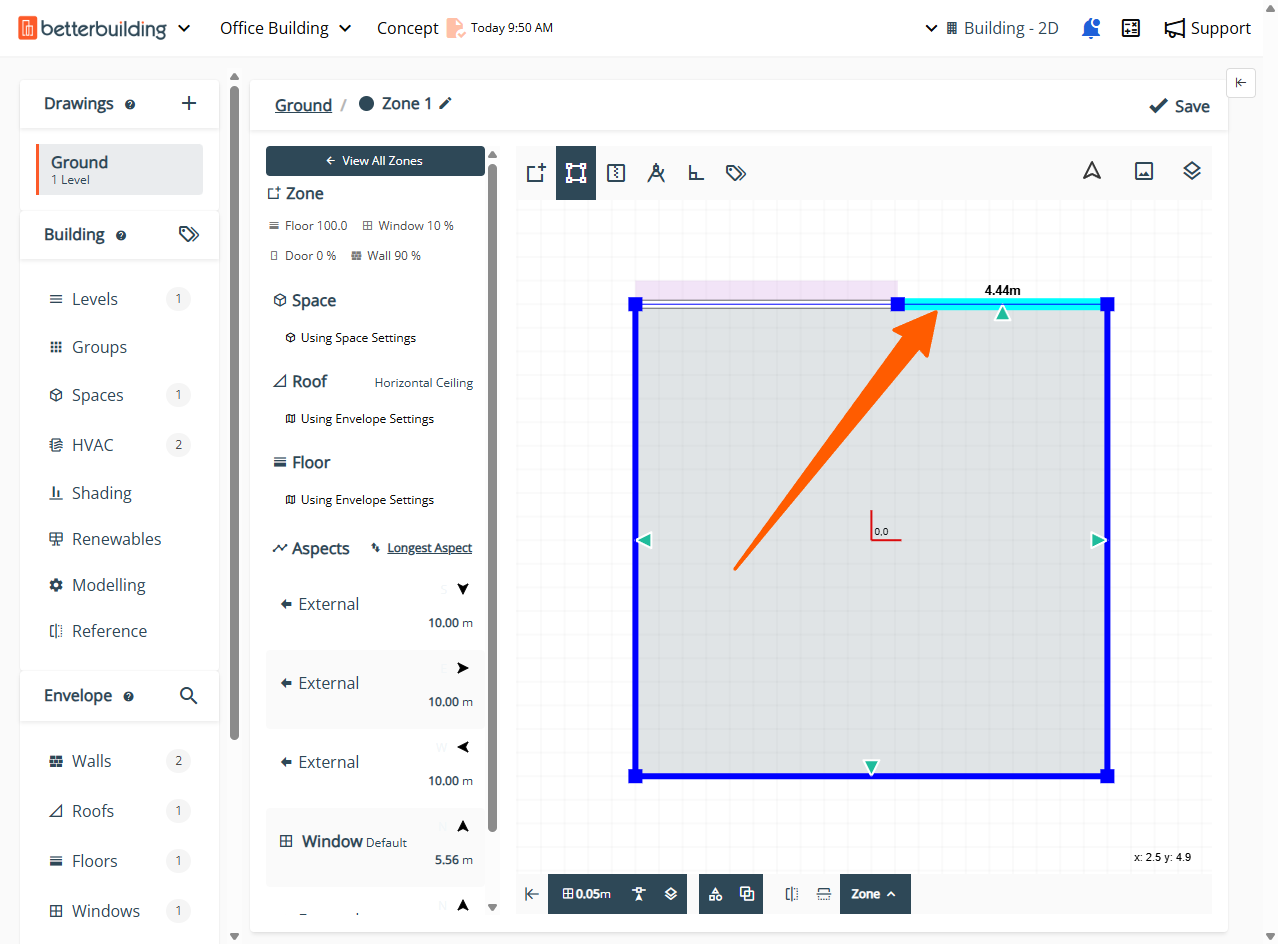
Task: Click the plus icon to add drawing
Action: coord(189,103)
